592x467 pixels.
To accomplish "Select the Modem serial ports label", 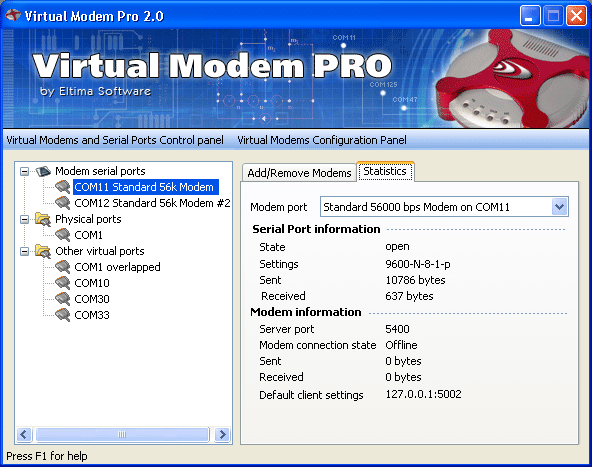I will 100,171.
